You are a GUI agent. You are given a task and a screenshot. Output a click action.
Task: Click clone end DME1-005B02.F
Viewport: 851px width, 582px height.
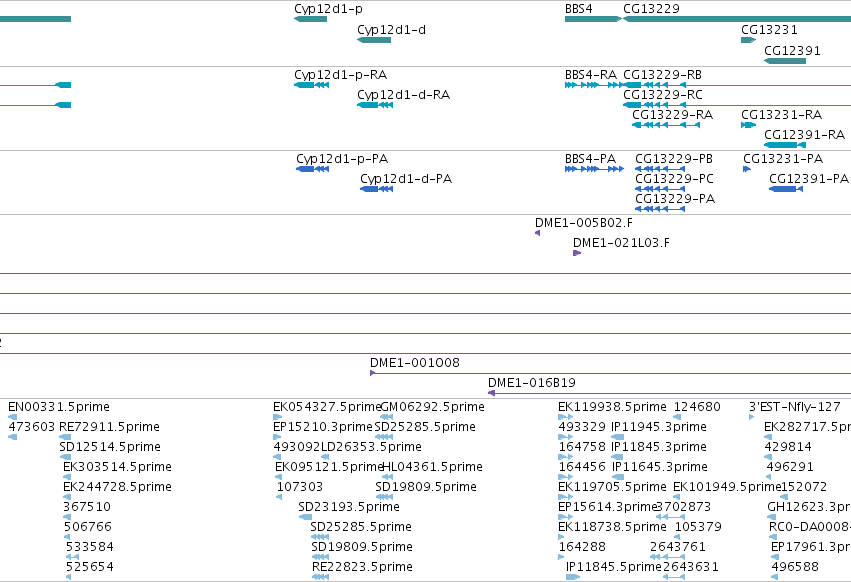[x=537, y=233]
